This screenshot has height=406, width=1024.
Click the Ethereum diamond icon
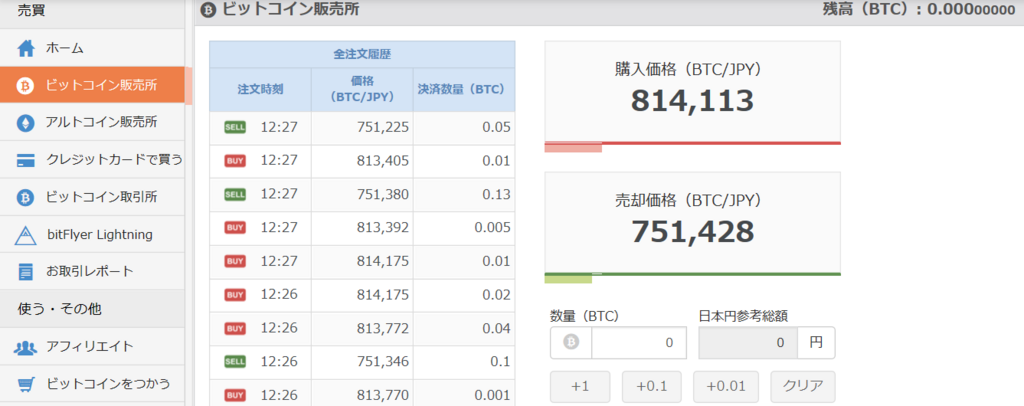pyautogui.click(x=25, y=123)
